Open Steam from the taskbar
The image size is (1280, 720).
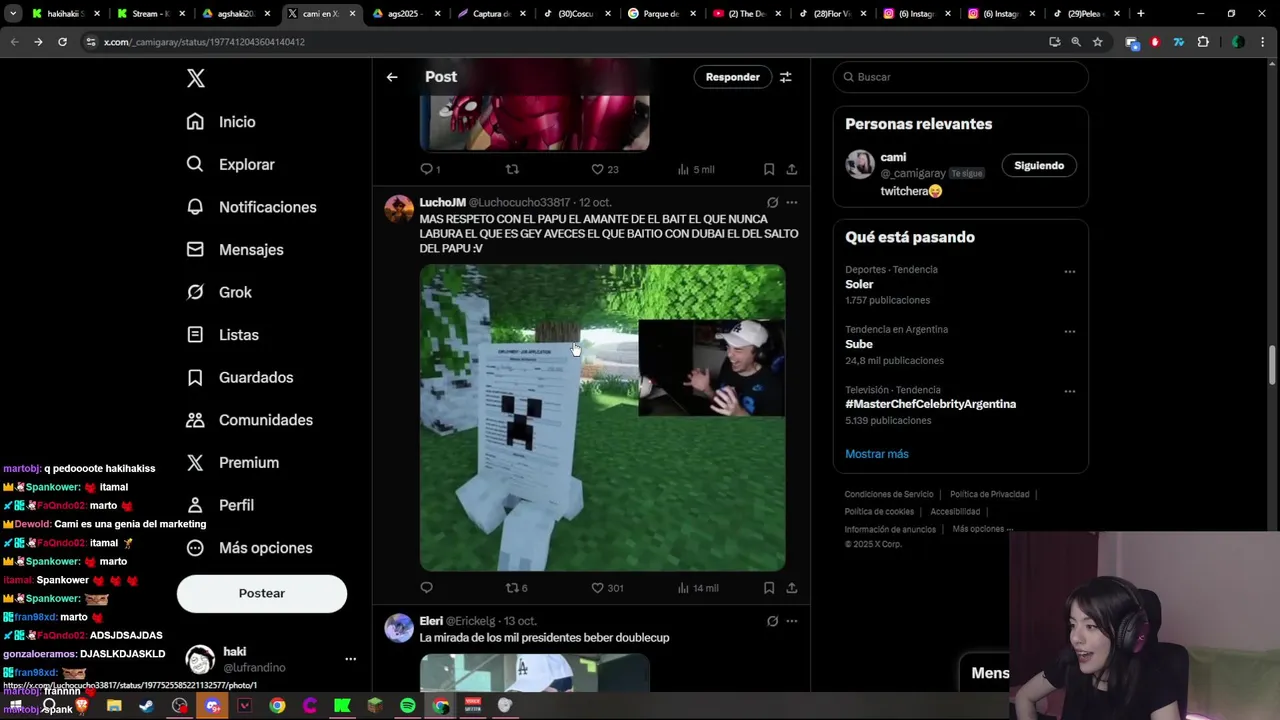pos(147,706)
